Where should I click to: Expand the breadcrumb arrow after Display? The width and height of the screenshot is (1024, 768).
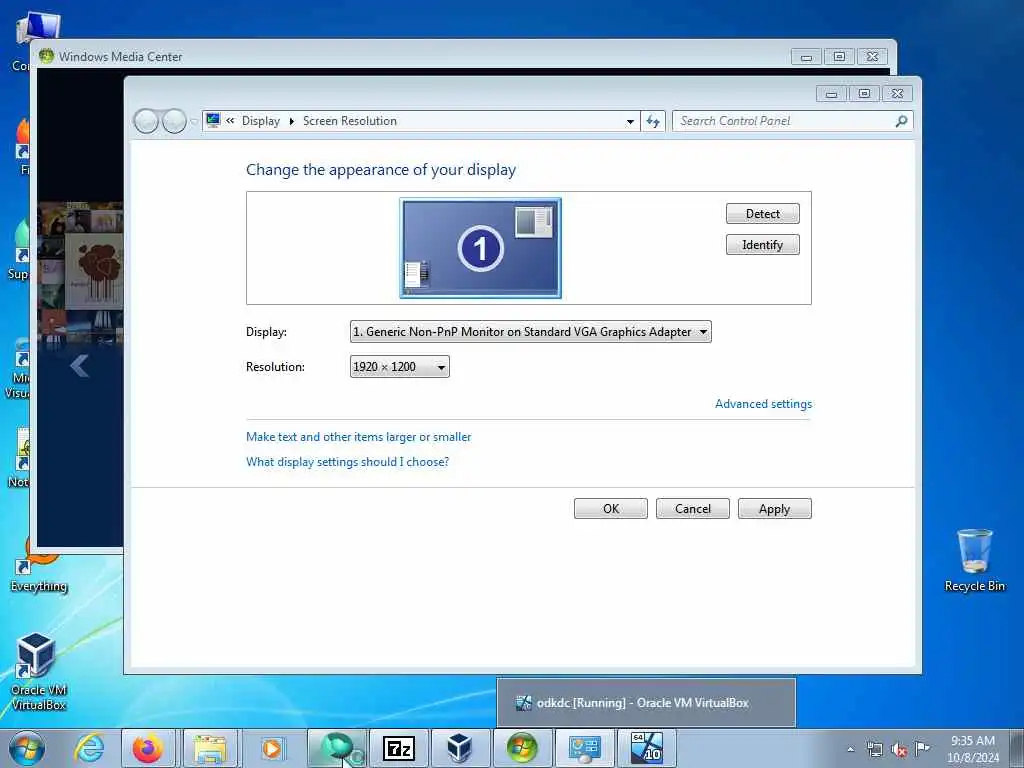click(x=292, y=121)
